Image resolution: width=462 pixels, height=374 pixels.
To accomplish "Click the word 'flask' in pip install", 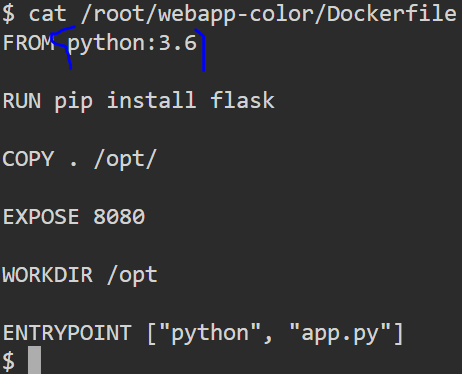I will pyautogui.click(x=242, y=100).
